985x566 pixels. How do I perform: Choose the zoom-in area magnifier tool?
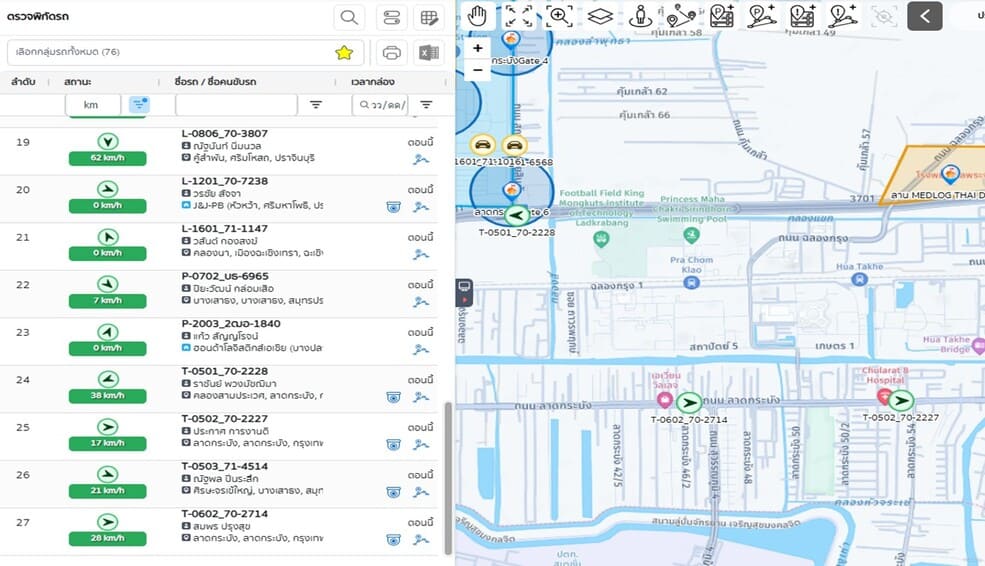point(559,16)
